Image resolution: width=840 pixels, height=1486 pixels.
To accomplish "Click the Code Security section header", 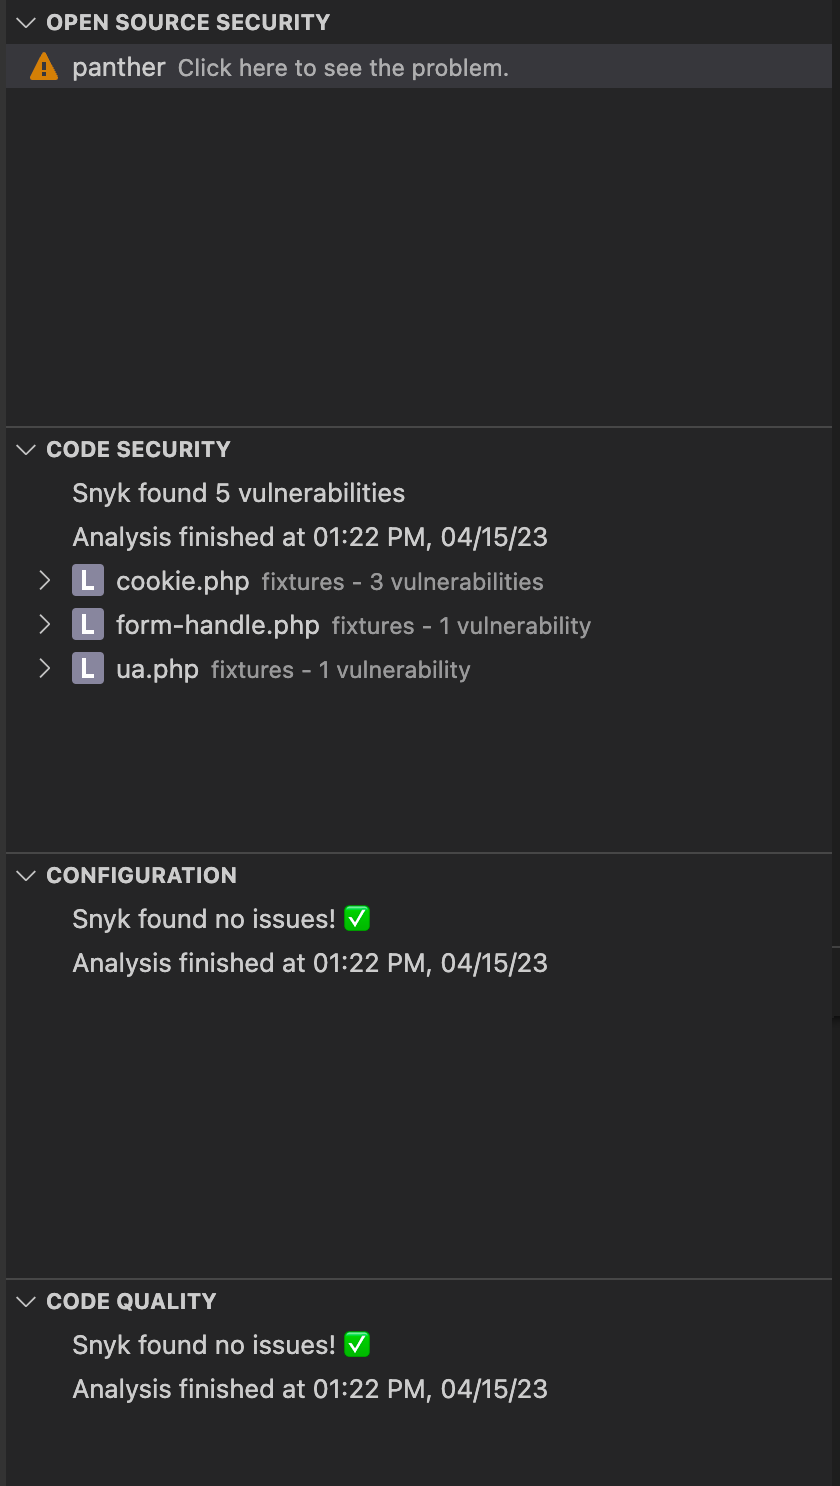I will tap(138, 449).
